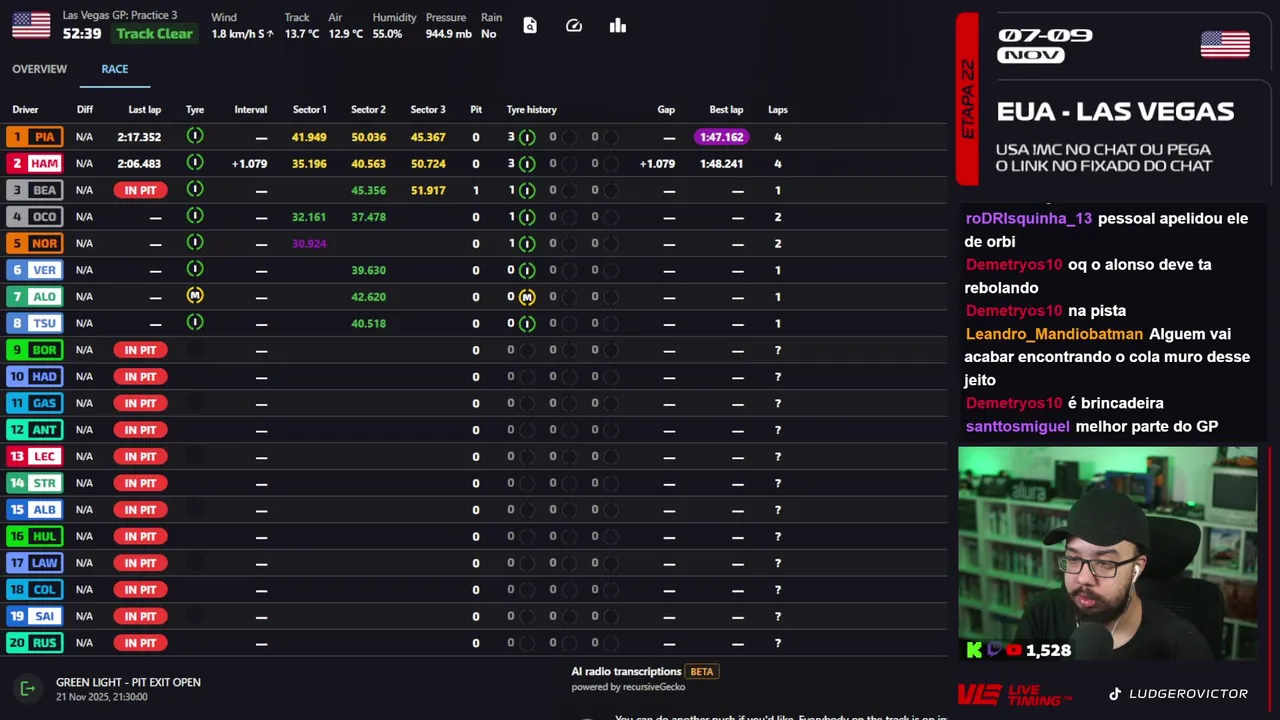Screen dimensions: 1280x720
Task: Click the GREEN LIGHT - PIT EXIT OPEN message
Action: point(128,682)
